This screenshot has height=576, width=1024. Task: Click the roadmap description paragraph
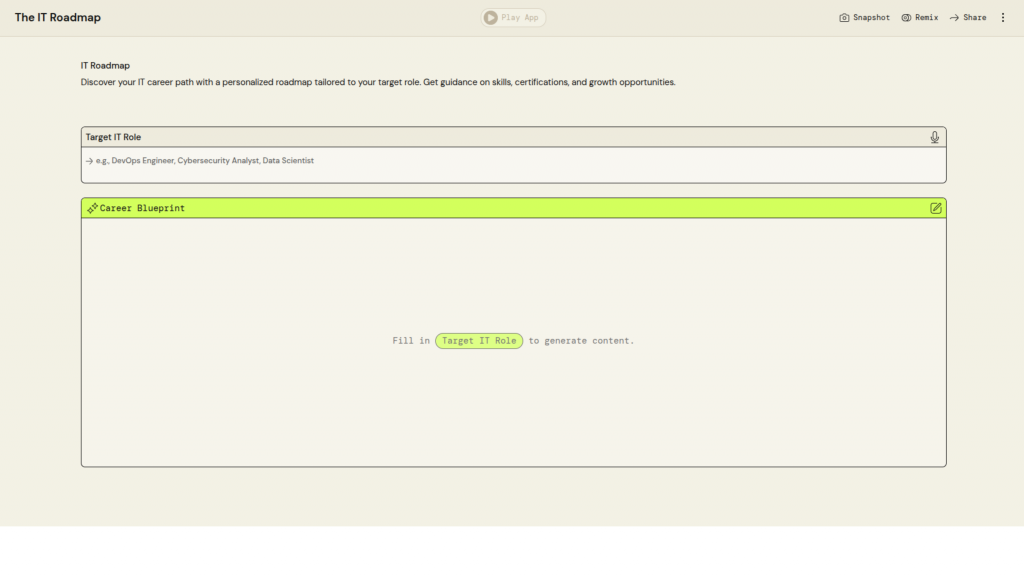point(378,82)
